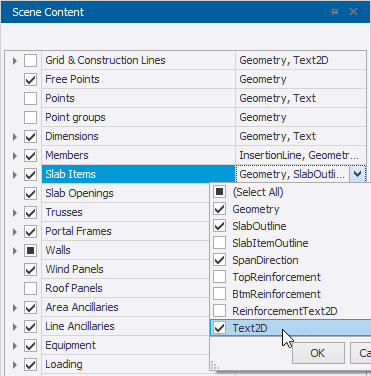Viewport: 371px width, 376px height.
Task: Pin the Scene Content panel
Action: point(334,12)
